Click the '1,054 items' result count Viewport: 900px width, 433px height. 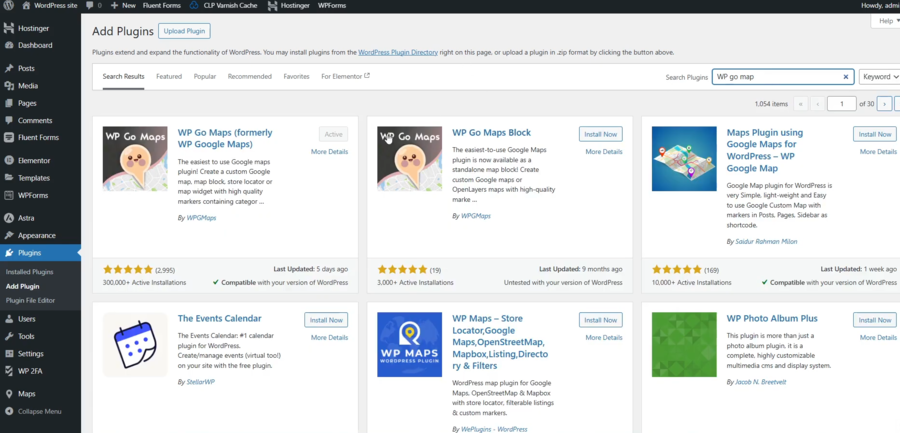(x=771, y=104)
